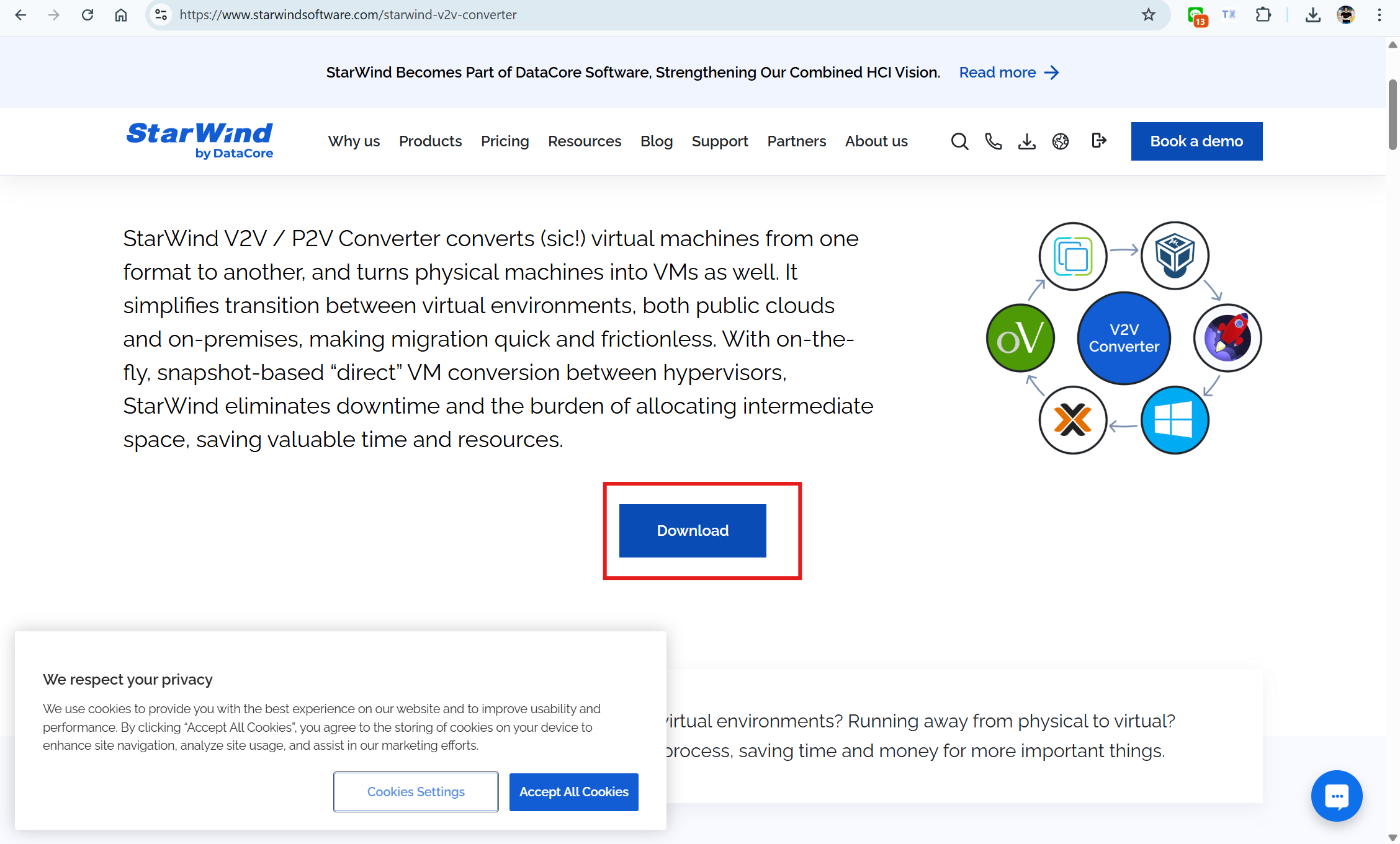Open the About us menu

coord(877,141)
